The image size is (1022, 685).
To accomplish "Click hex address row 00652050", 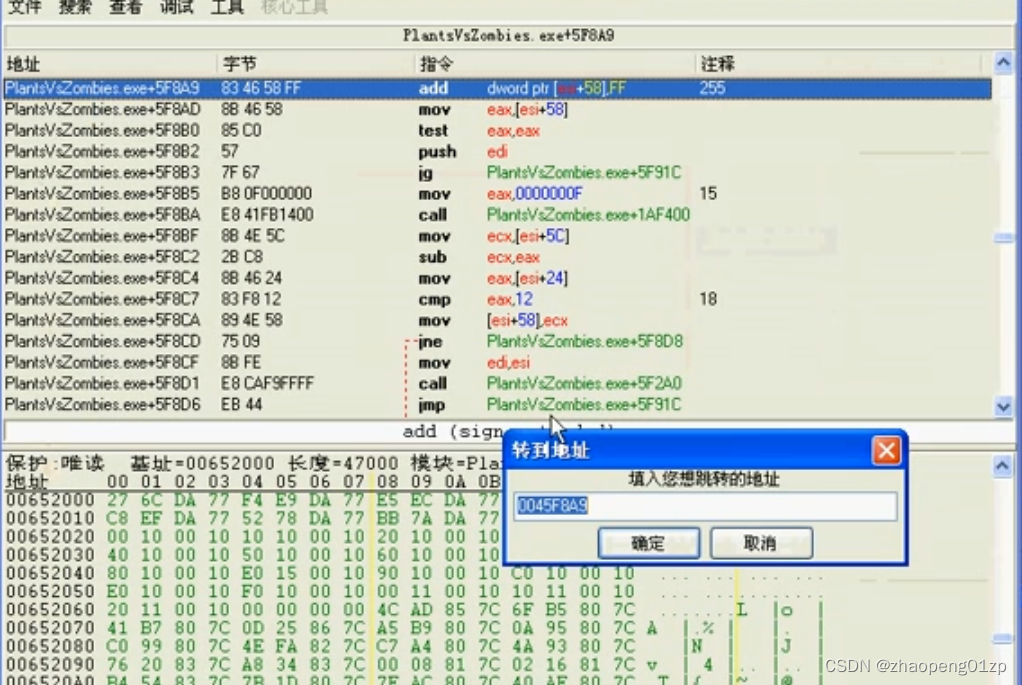I will pos(50,591).
